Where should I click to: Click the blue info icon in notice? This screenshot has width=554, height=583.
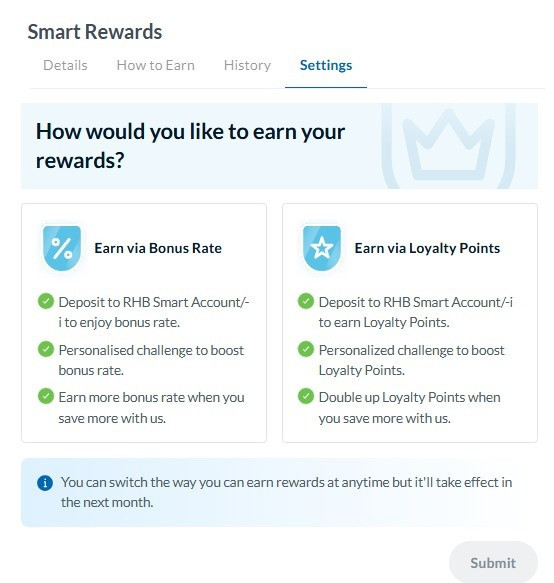point(45,483)
